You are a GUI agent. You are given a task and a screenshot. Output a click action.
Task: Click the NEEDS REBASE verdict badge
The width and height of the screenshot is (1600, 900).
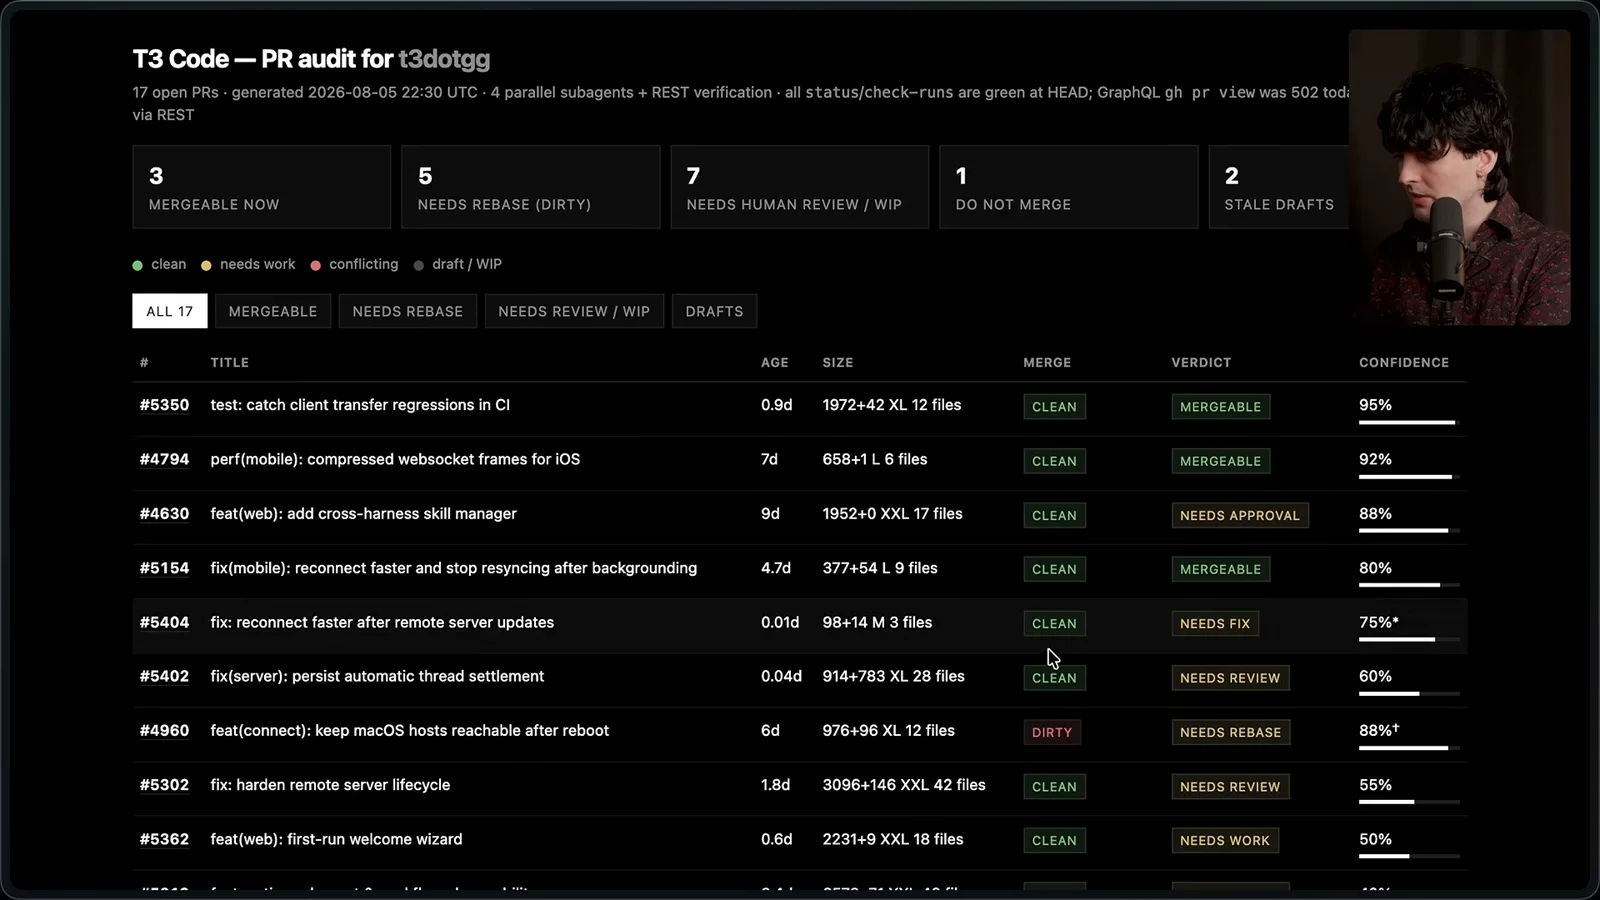1230,732
